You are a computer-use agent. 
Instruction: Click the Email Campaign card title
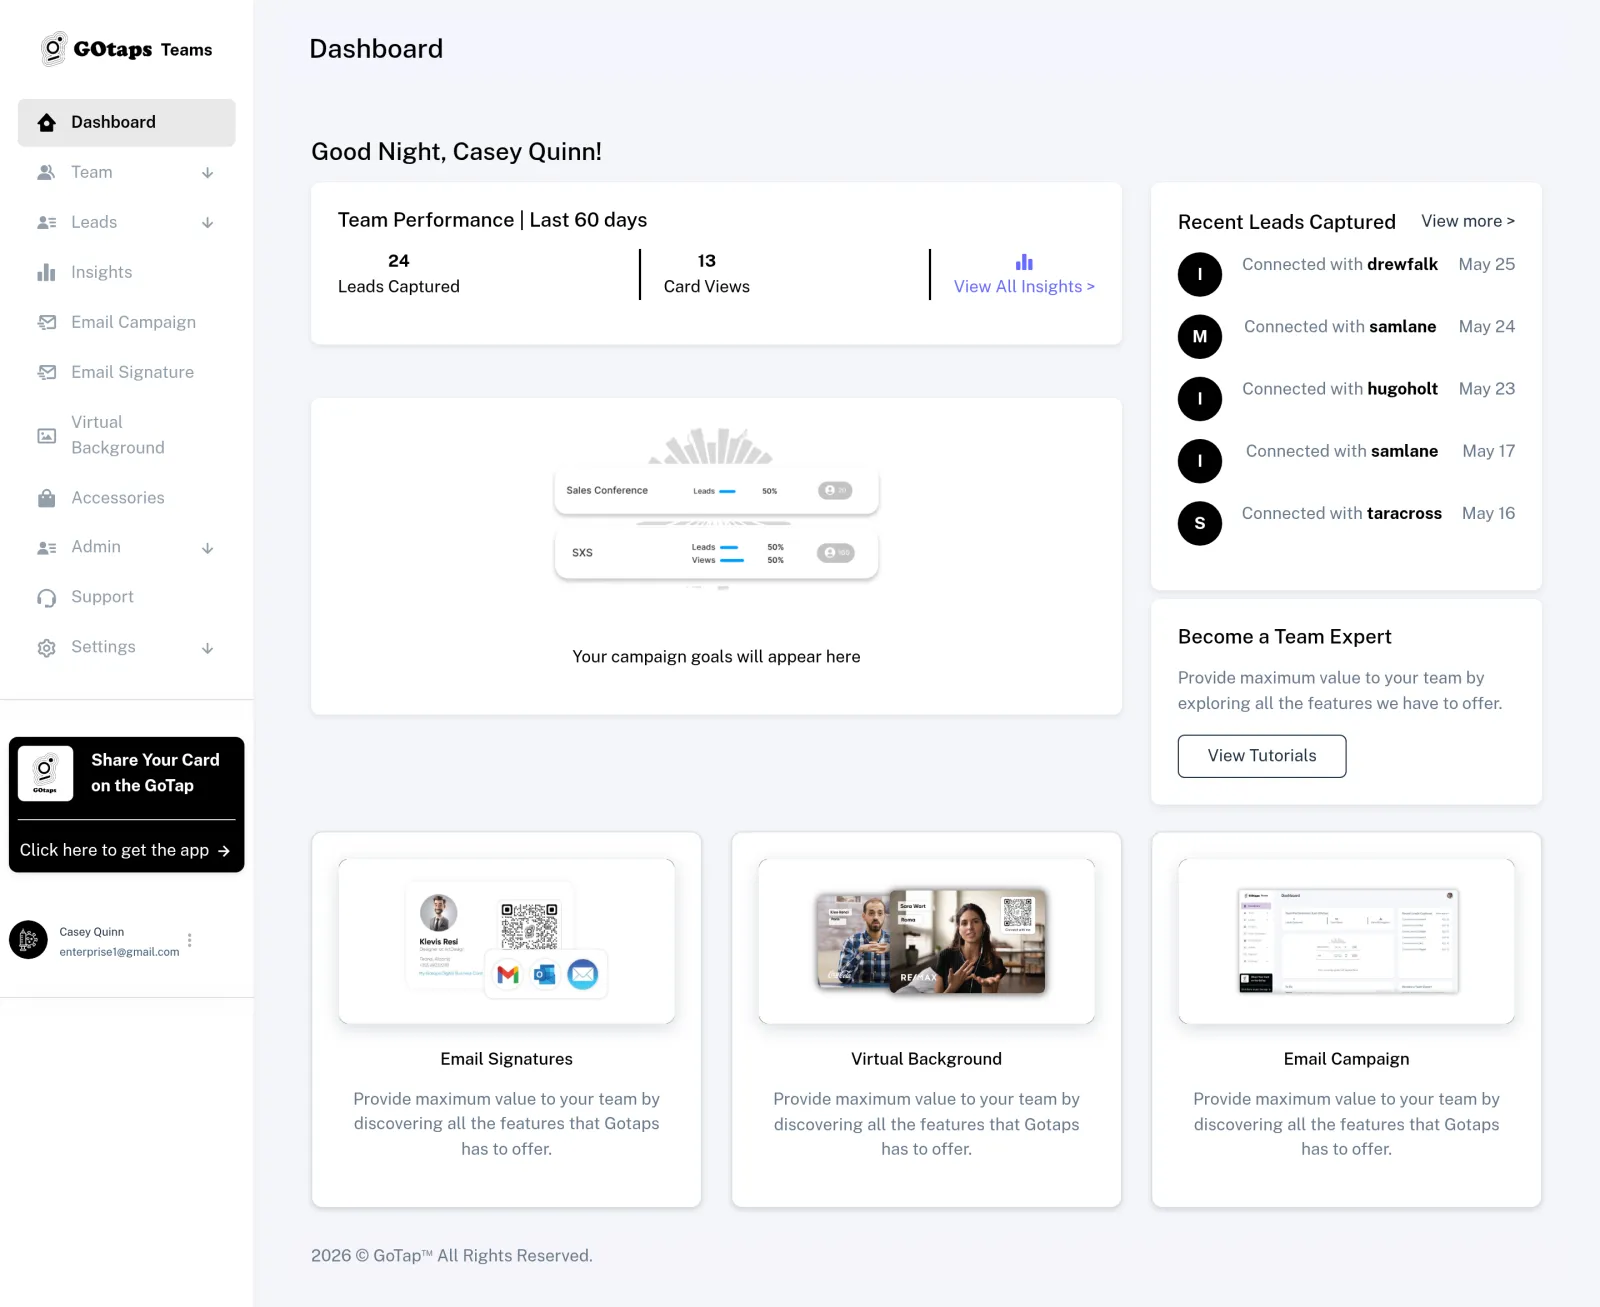[1346, 1059]
